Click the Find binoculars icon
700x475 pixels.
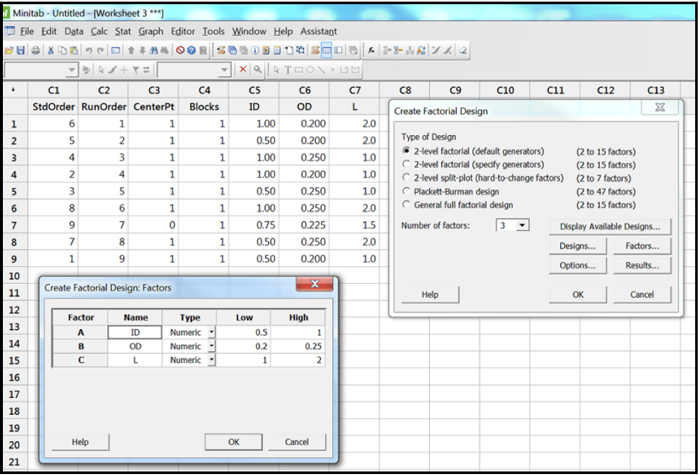pos(154,50)
